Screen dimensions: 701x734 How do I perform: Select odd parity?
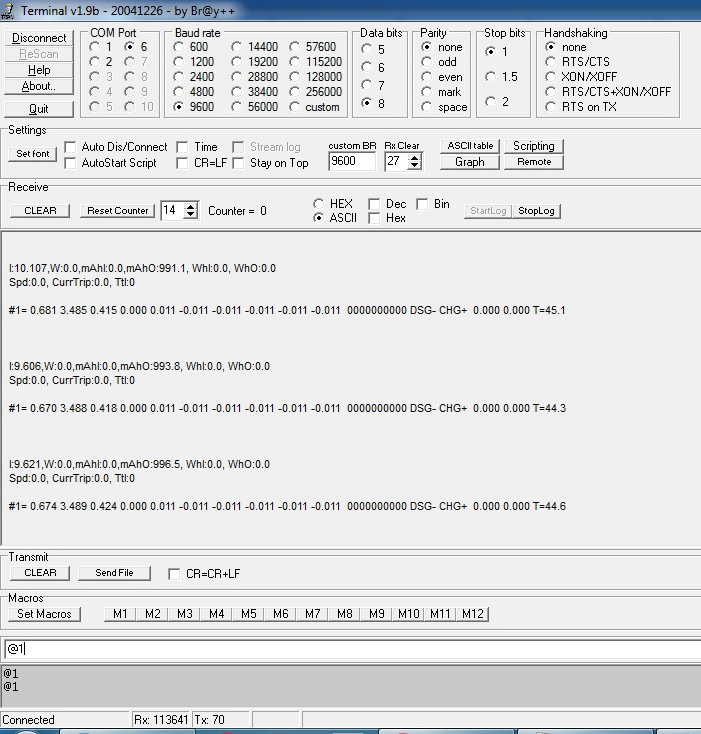point(426,62)
